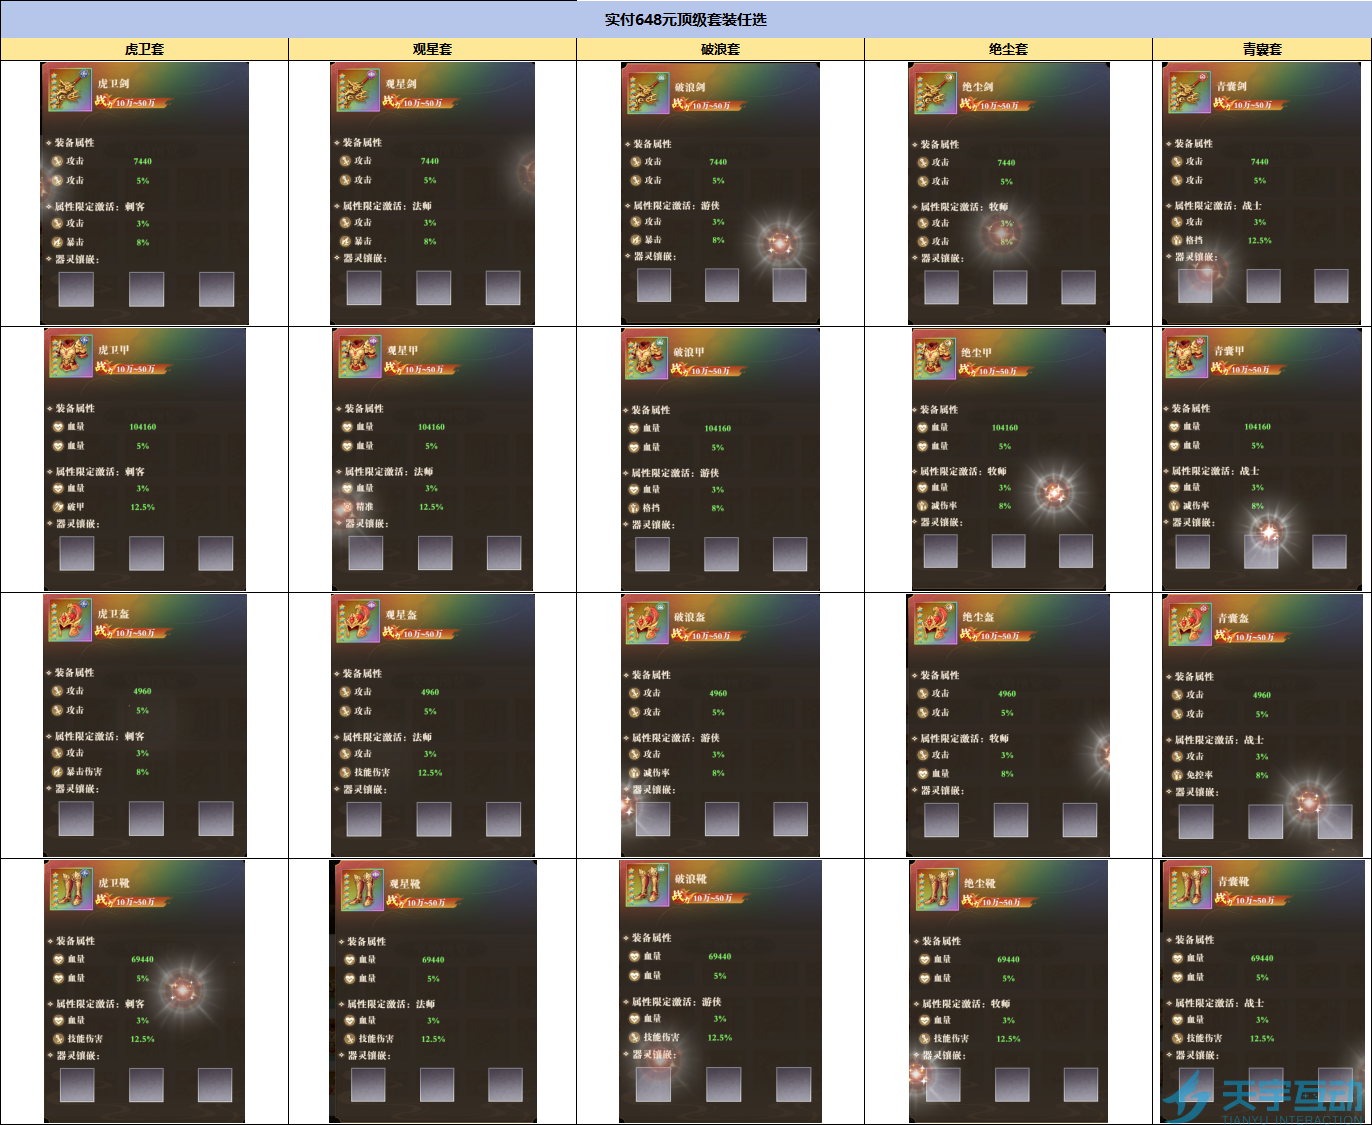1372x1125 pixels.
Task: Click 血量 8% stat in 绝尘盔 card
Action: pos(966,774)
